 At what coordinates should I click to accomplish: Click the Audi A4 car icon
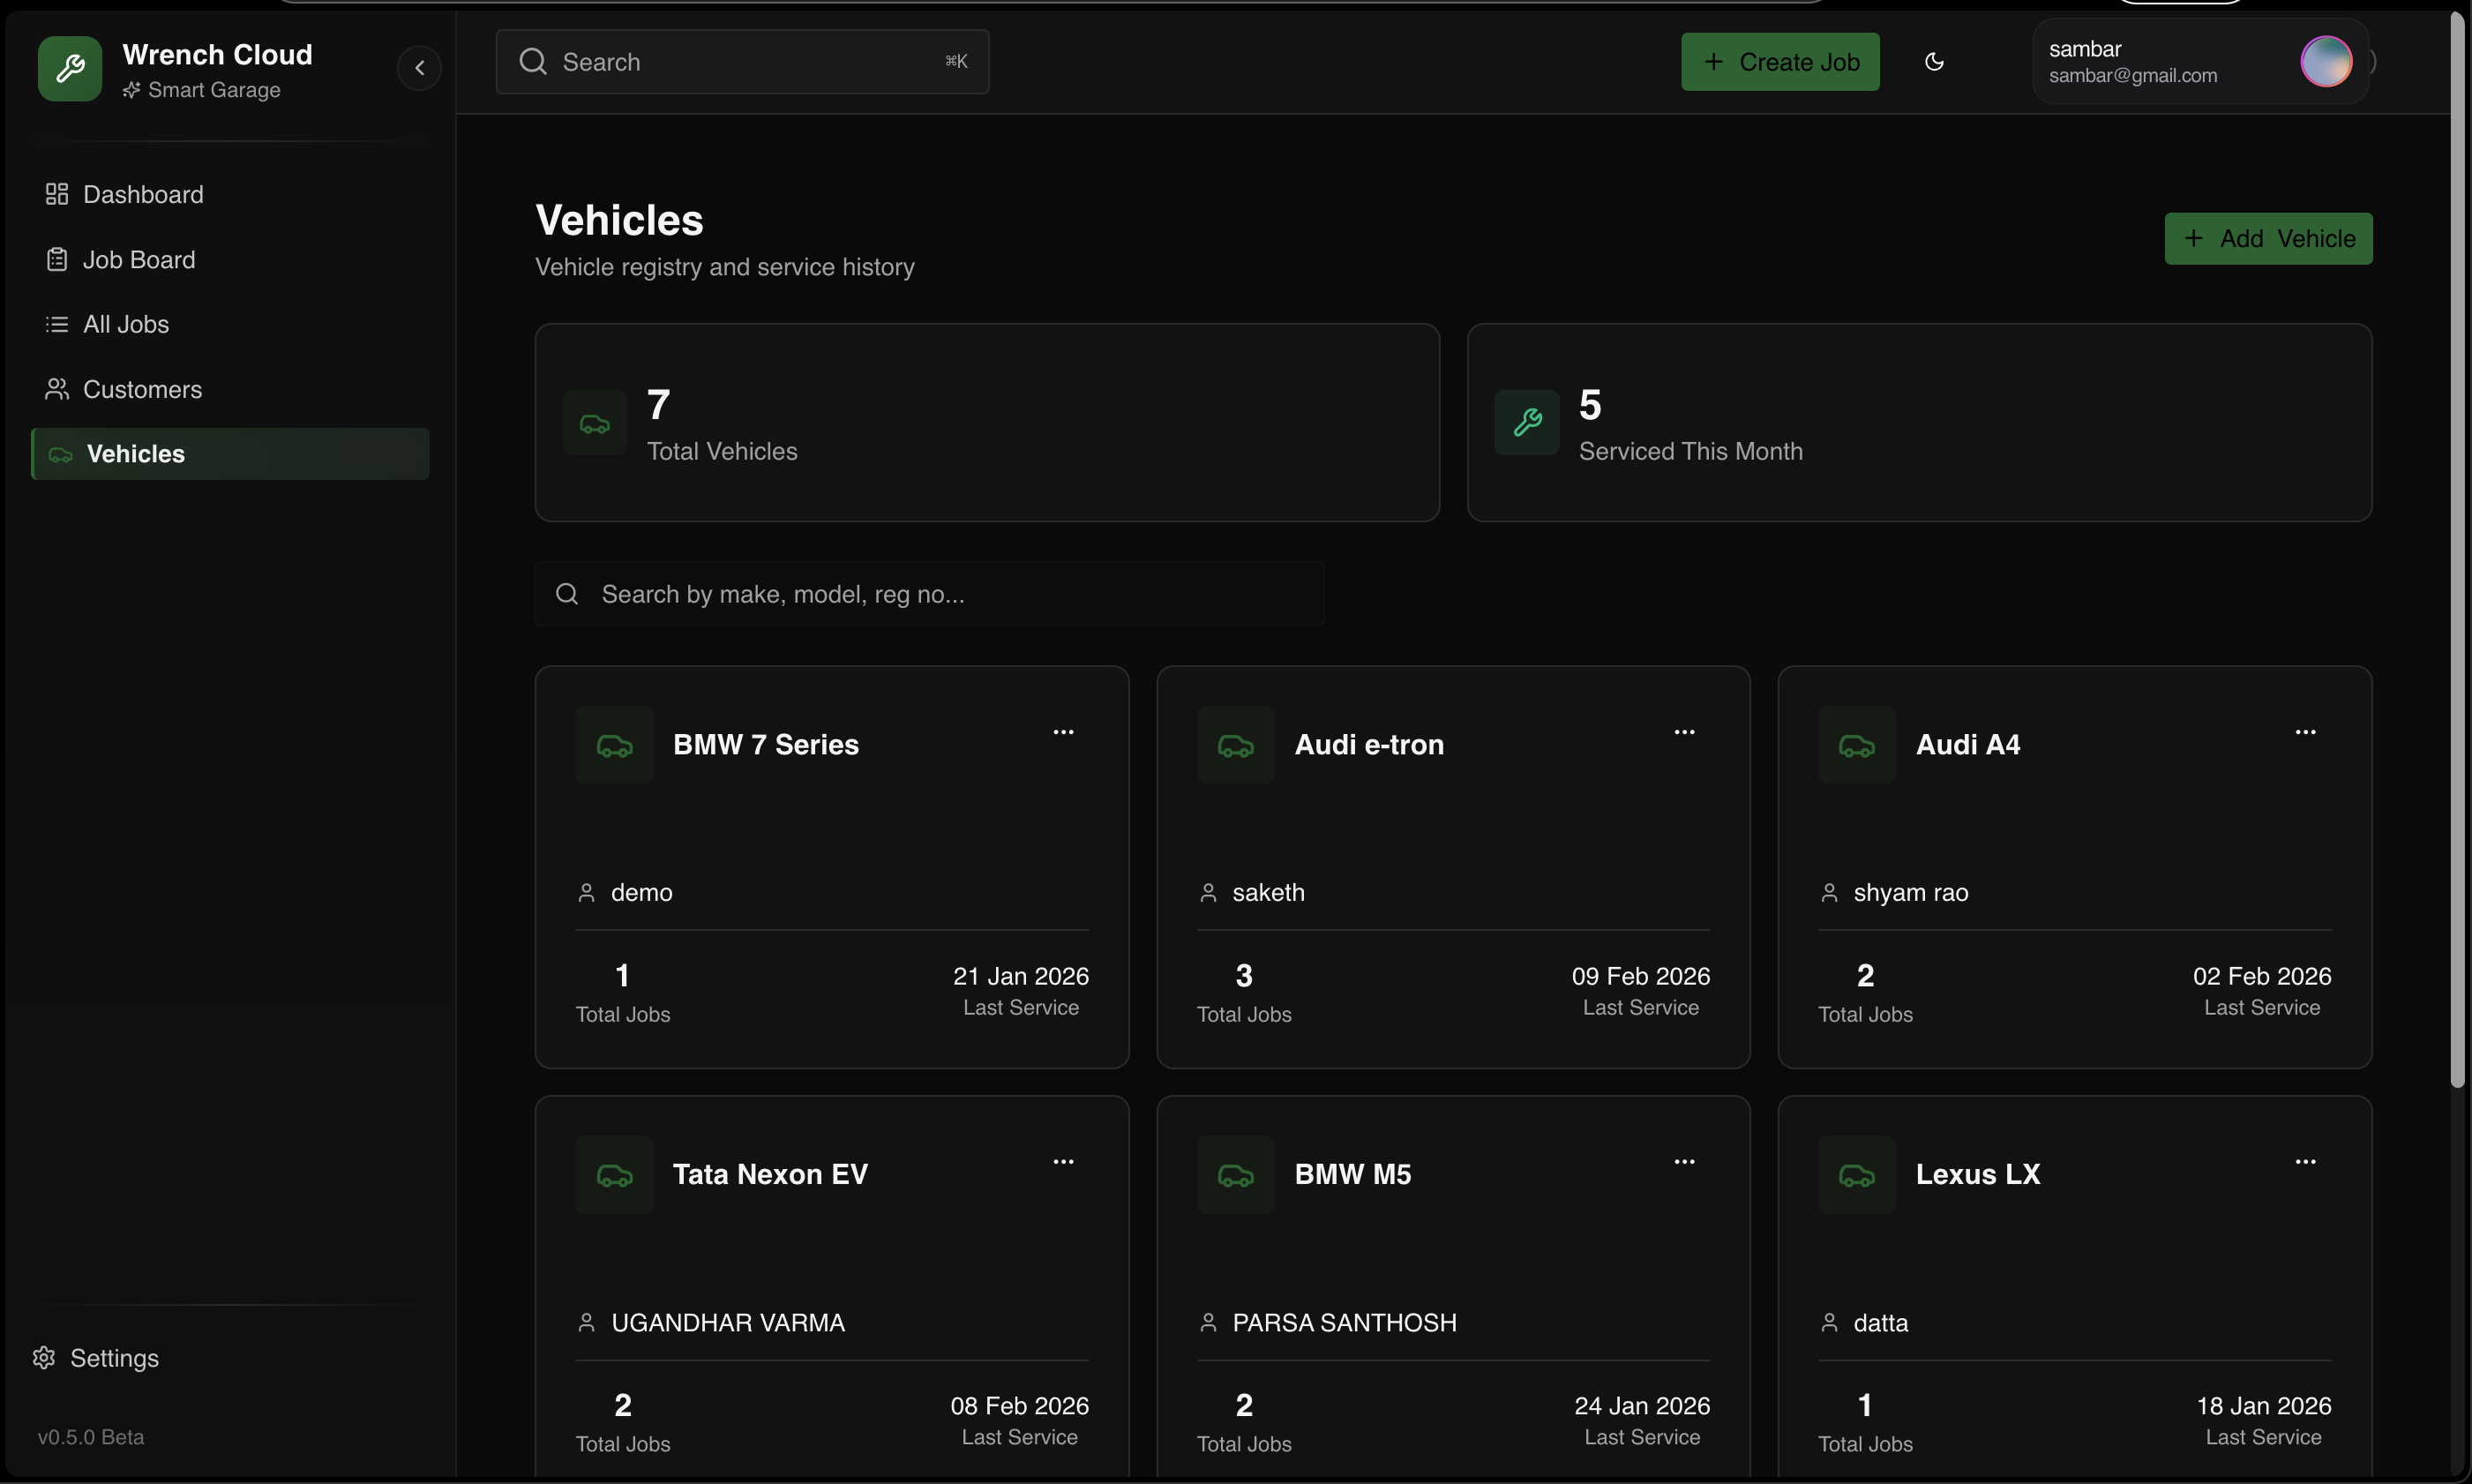point(1857,745)
